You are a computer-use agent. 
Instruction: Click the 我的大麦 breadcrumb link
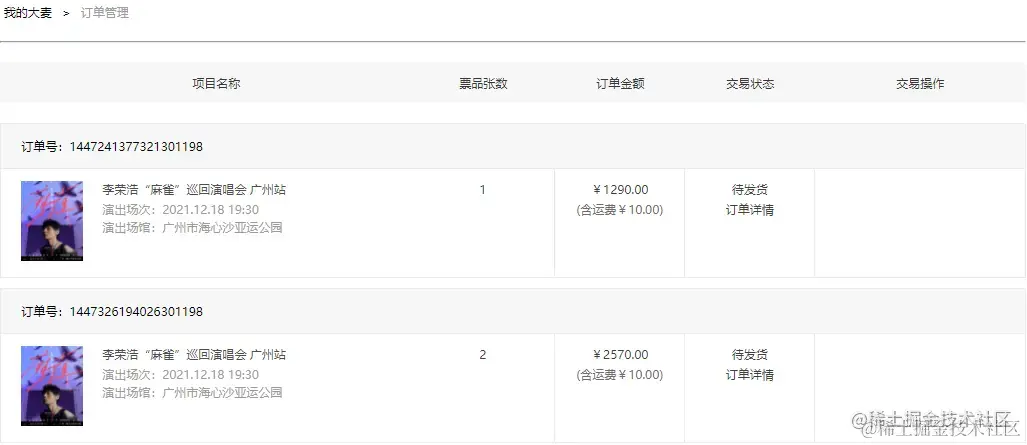click(28, 13)
